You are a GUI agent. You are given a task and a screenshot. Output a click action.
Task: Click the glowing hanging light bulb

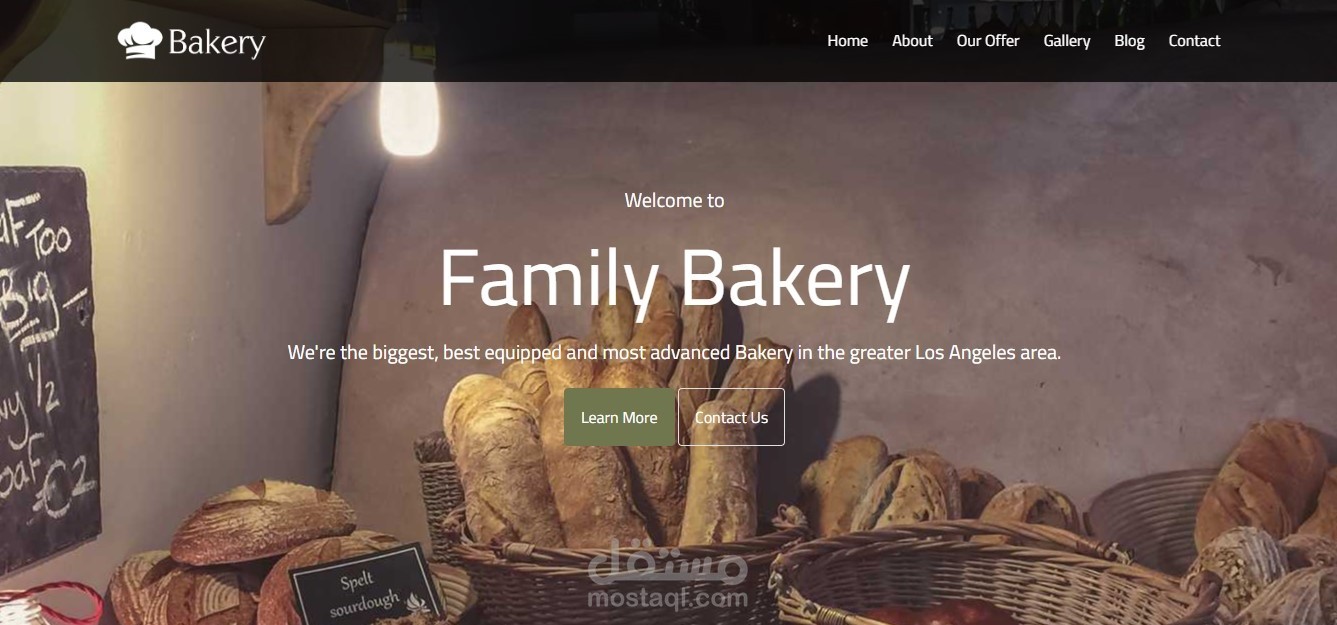point(409,118)
